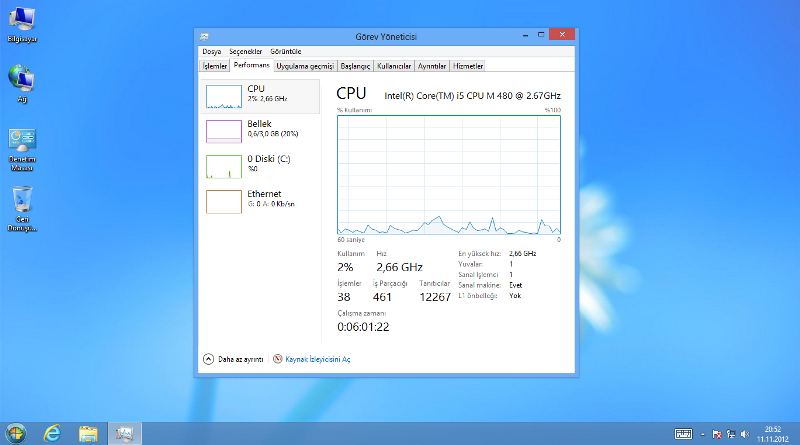Viewport: 800px width, 445px height.
Task: Click the En yüksek hız label
Action: 480,254
